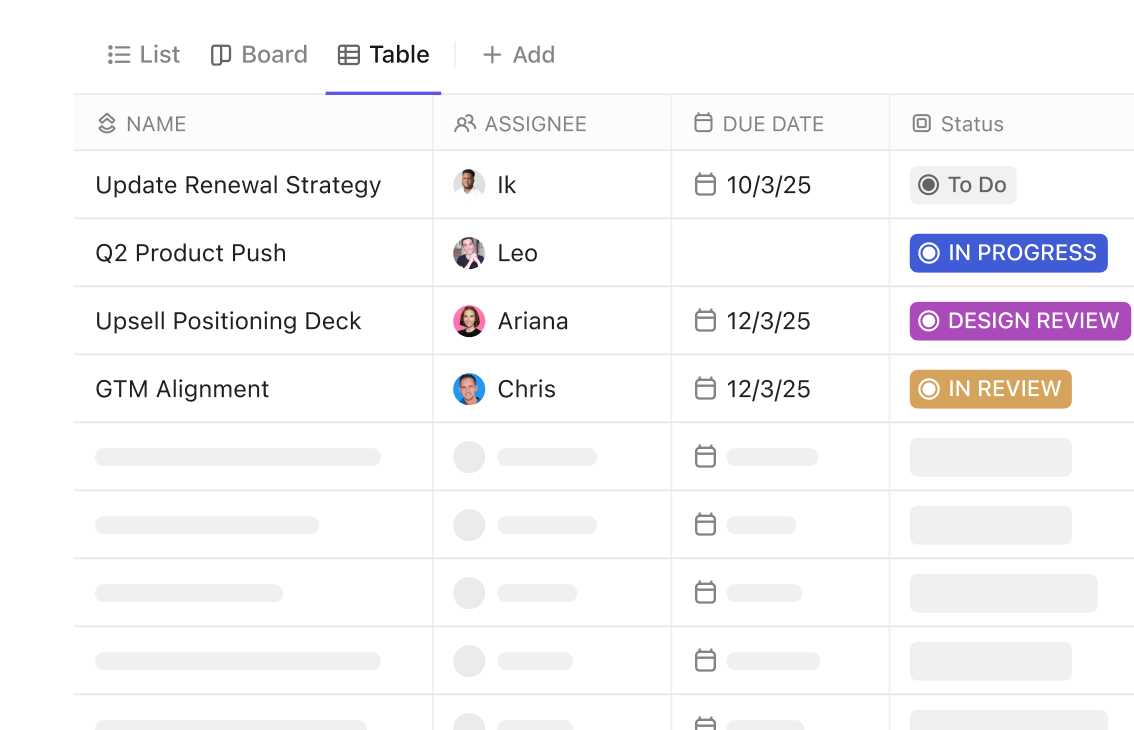Click empty due date cell for Q2 Product Push

click(x=780, y=253)
